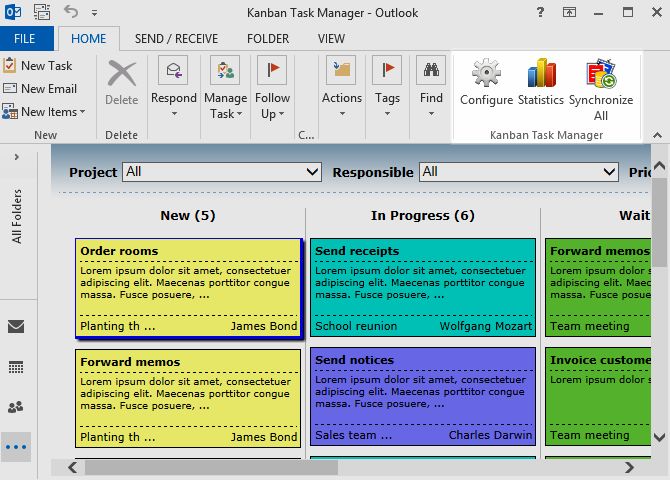Open the Find dropdown arrow

point(431,114)
